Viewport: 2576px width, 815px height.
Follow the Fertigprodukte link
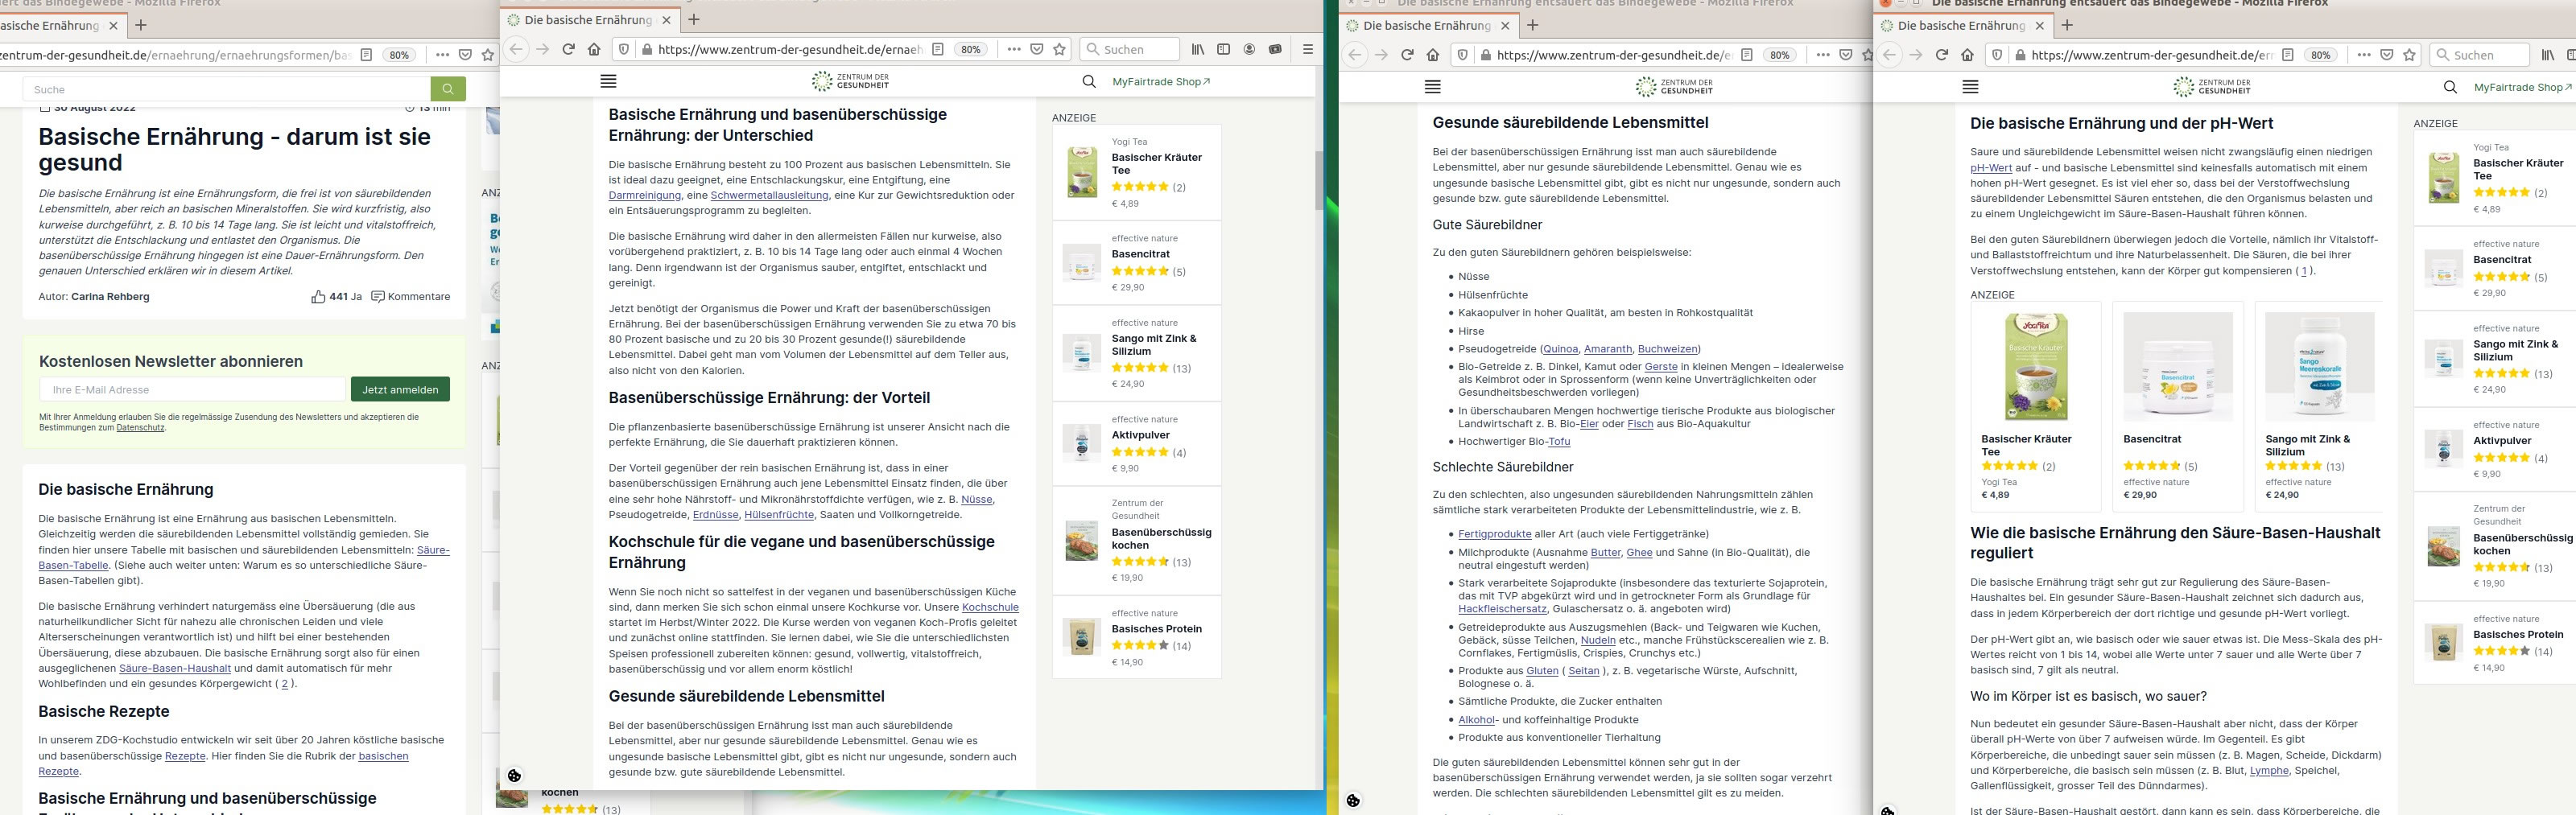(1494, 534)
